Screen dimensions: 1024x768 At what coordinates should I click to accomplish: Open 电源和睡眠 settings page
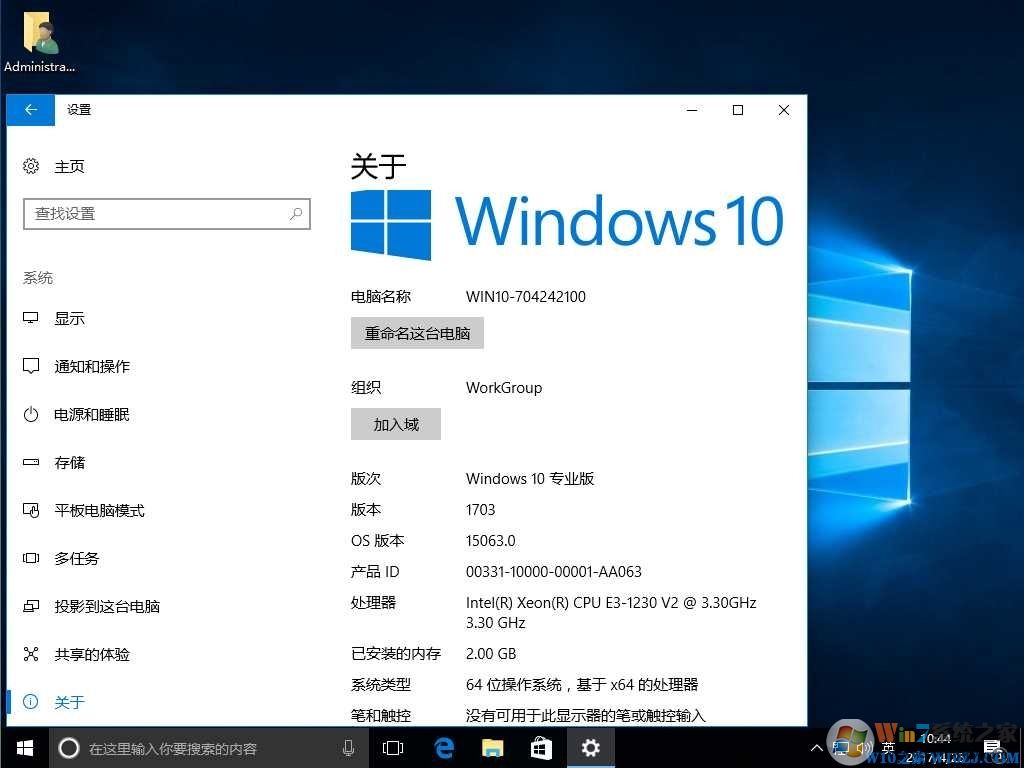pos(92,415)
